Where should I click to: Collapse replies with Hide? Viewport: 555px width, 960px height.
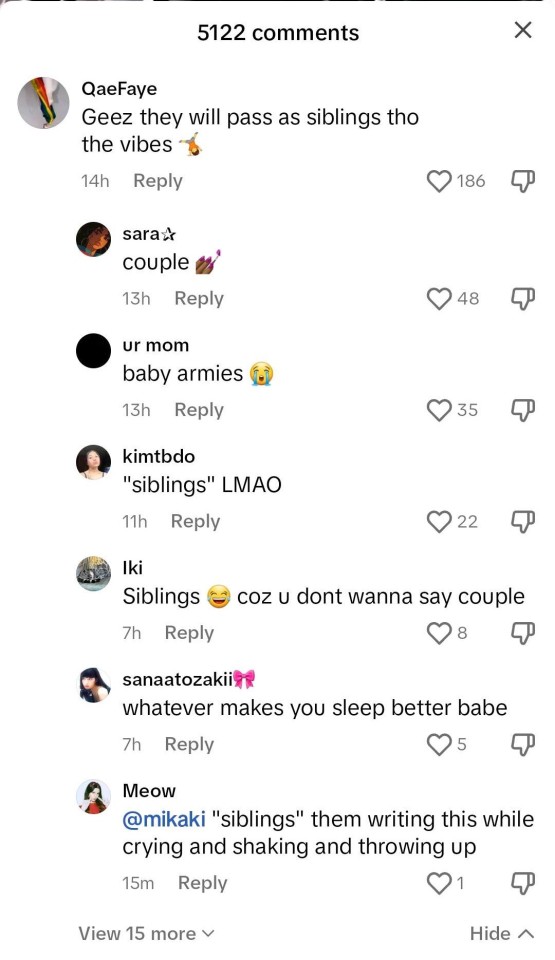(502, 934)
